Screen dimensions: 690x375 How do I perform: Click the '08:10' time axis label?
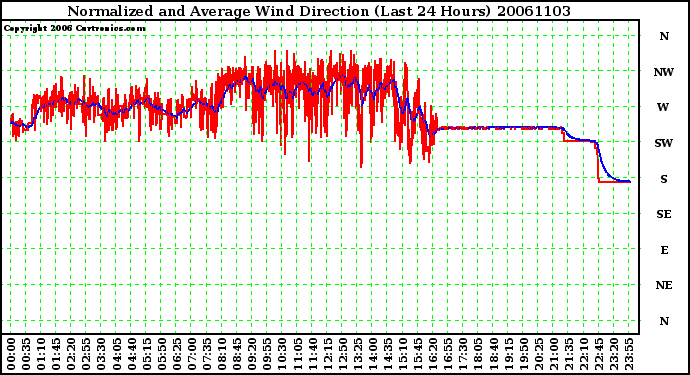[x=222, y=354]
